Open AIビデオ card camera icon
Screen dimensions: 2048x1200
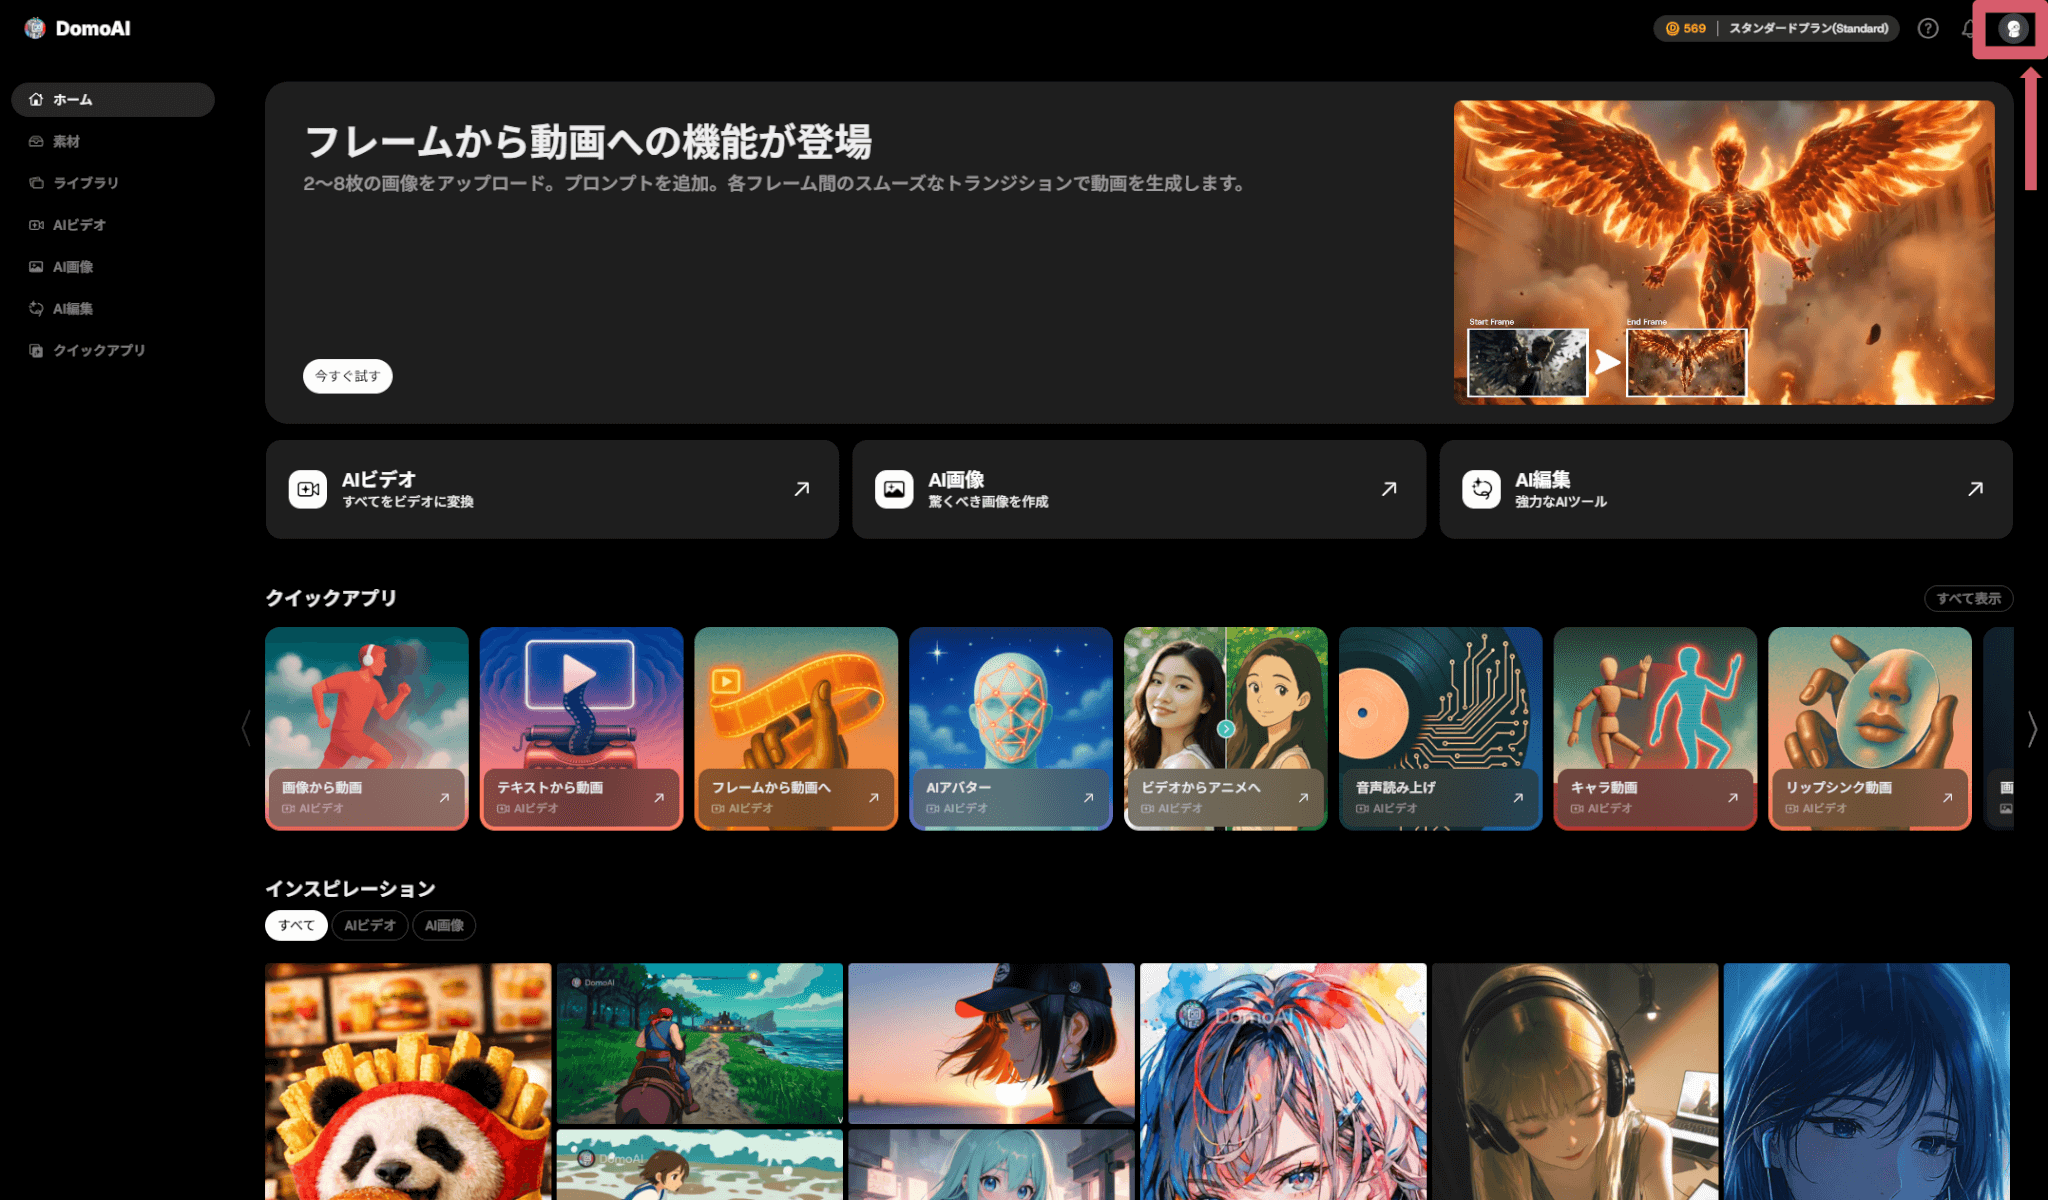[x=308, y=489]
